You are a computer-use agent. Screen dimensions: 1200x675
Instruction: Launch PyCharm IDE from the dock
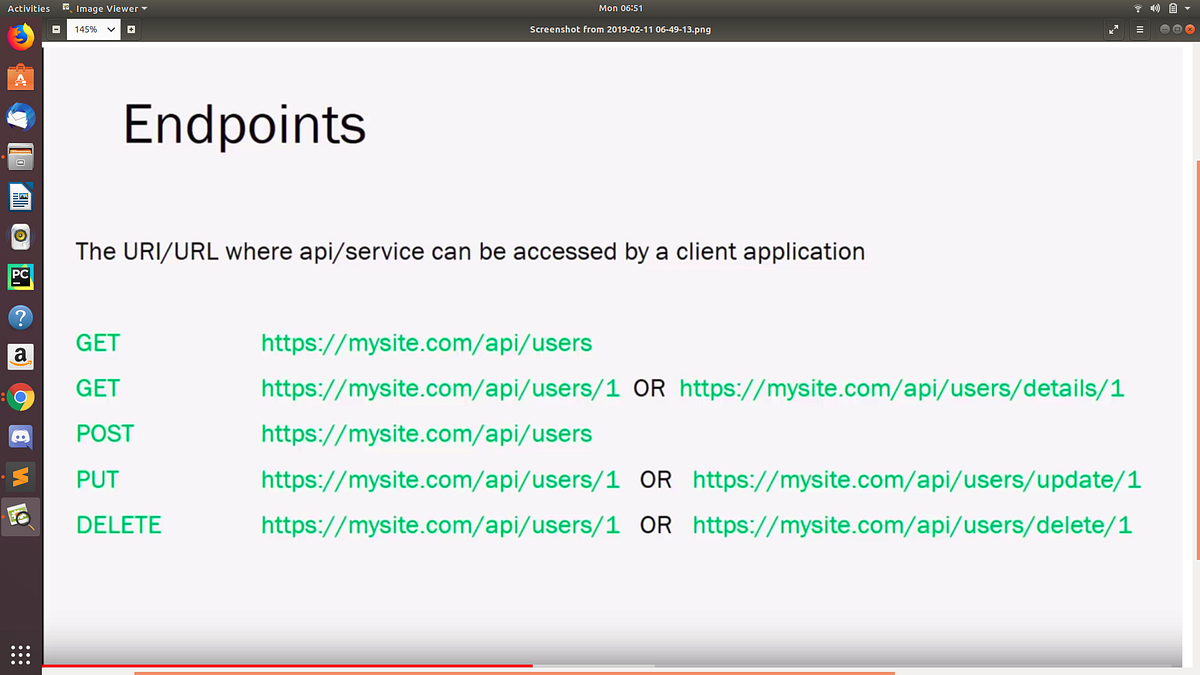pyautogui.click(x=20, y=277)
